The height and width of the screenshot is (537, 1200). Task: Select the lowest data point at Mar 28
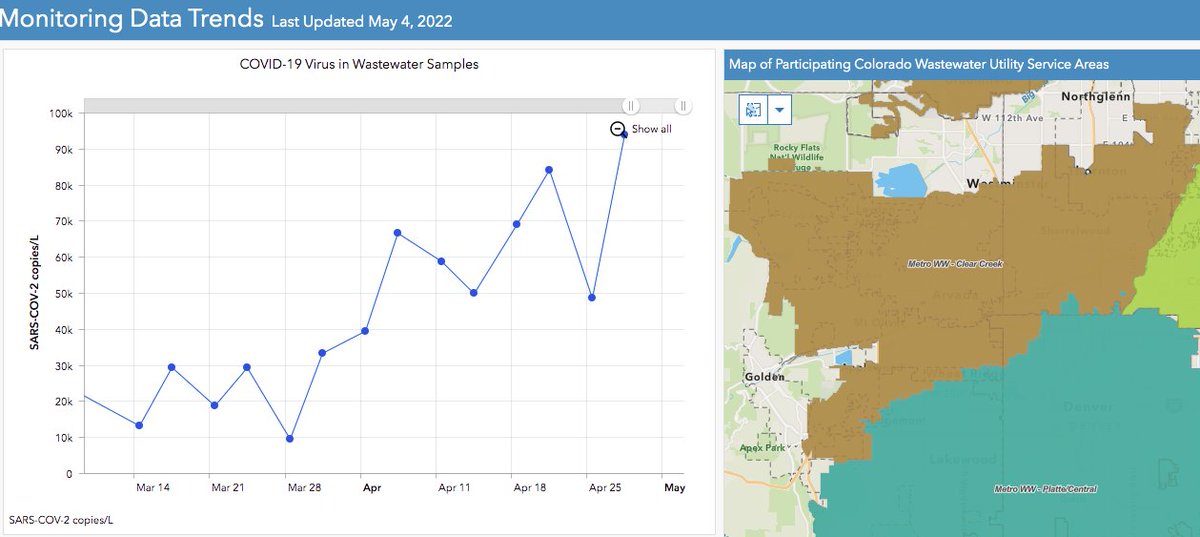point(289,438)
